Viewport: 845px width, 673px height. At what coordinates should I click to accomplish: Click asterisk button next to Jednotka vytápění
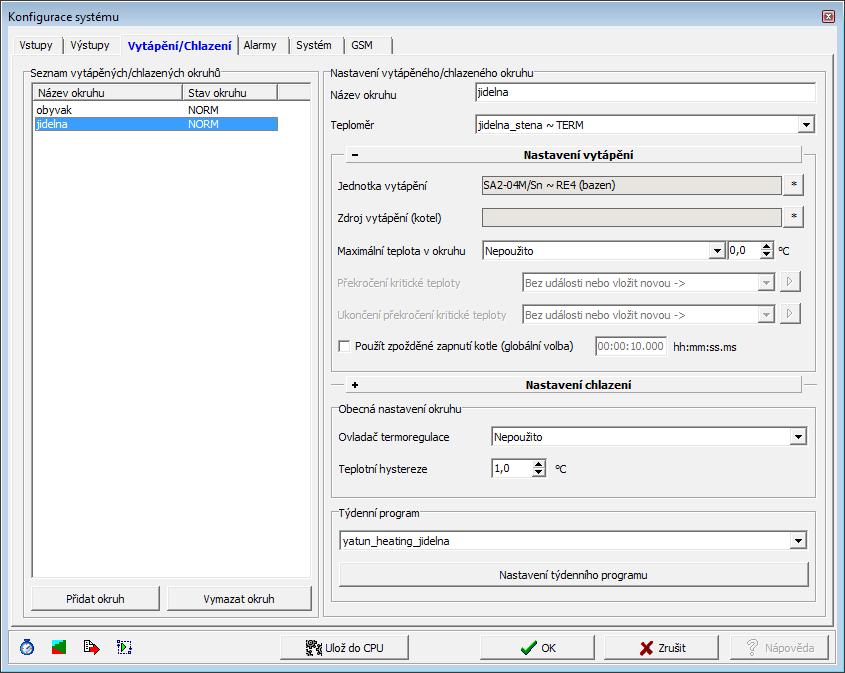(793, 185)
